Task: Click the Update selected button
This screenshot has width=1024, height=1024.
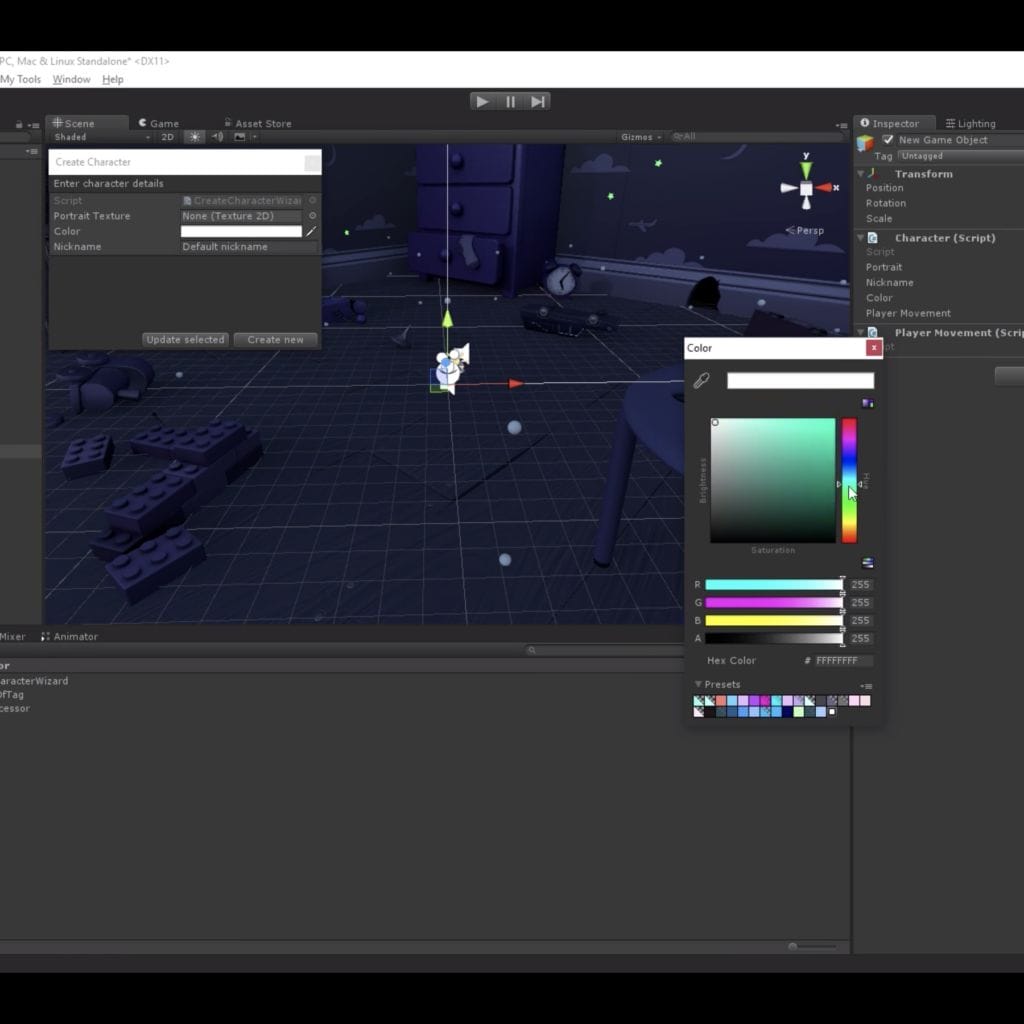Action: click(185, 339)
